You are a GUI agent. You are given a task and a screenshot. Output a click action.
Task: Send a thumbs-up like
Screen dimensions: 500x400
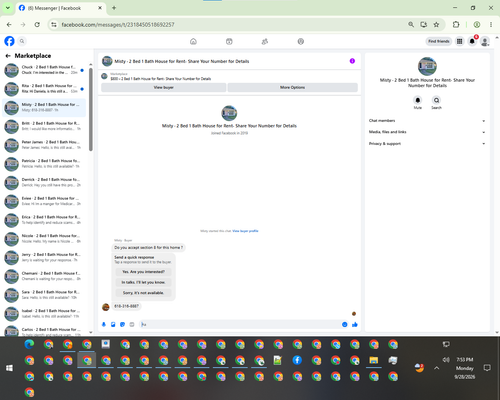tap(355, 324)
